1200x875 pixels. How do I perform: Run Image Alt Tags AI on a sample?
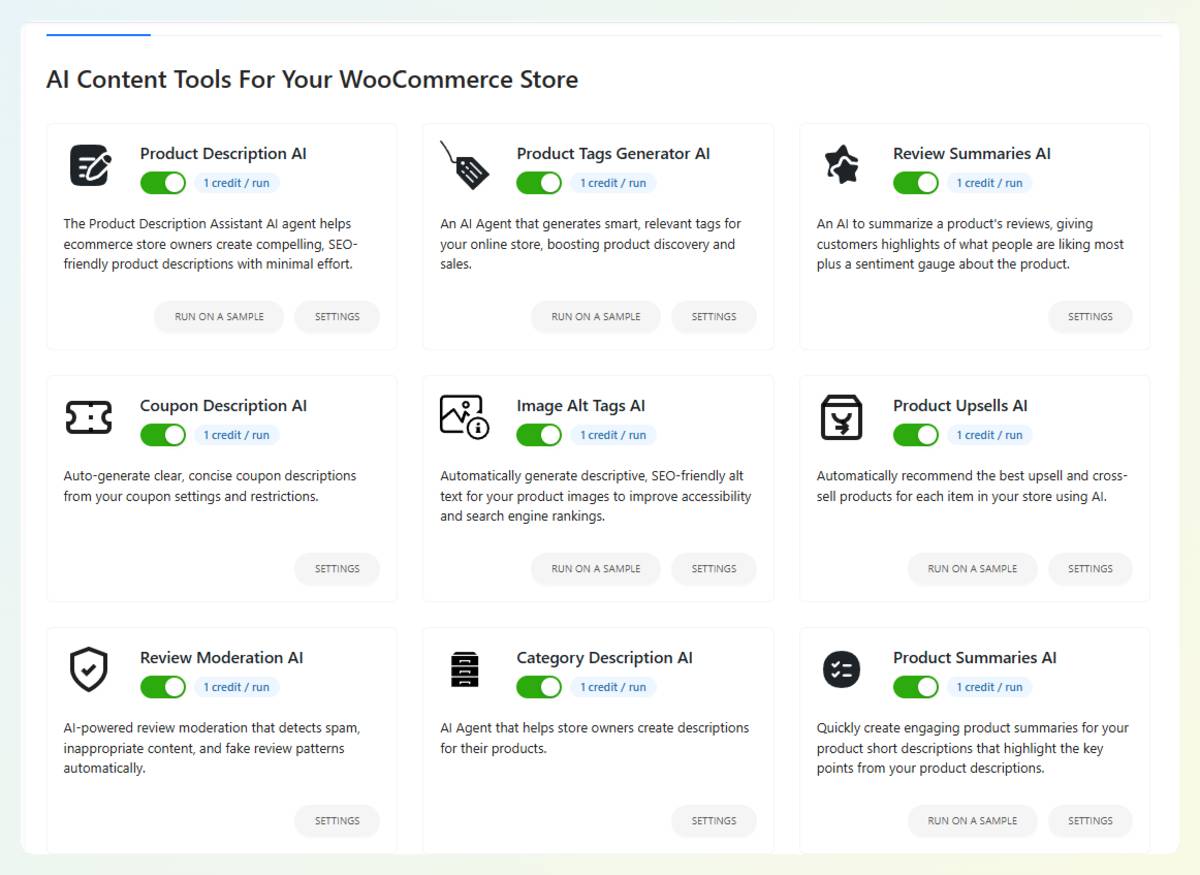(596, 569)
